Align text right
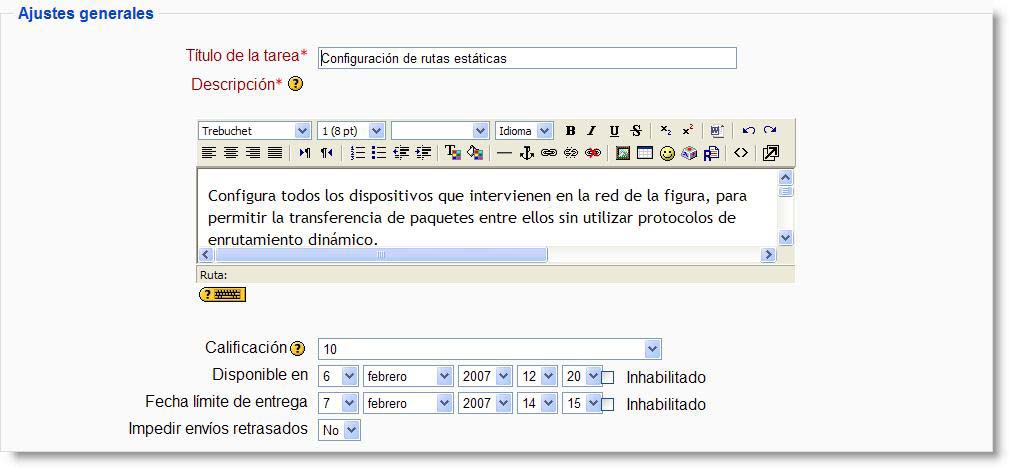 click(x=253, y=153)
